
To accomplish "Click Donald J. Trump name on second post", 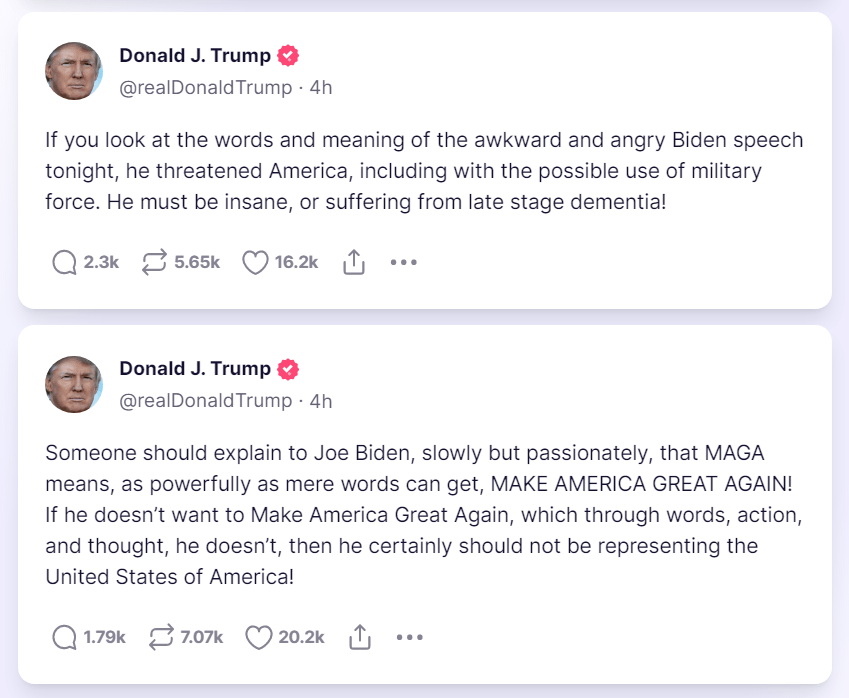I will coord(195,369).
